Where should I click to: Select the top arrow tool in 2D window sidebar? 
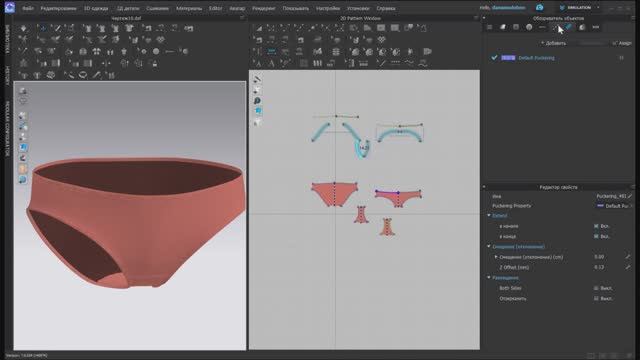point(257,79)
